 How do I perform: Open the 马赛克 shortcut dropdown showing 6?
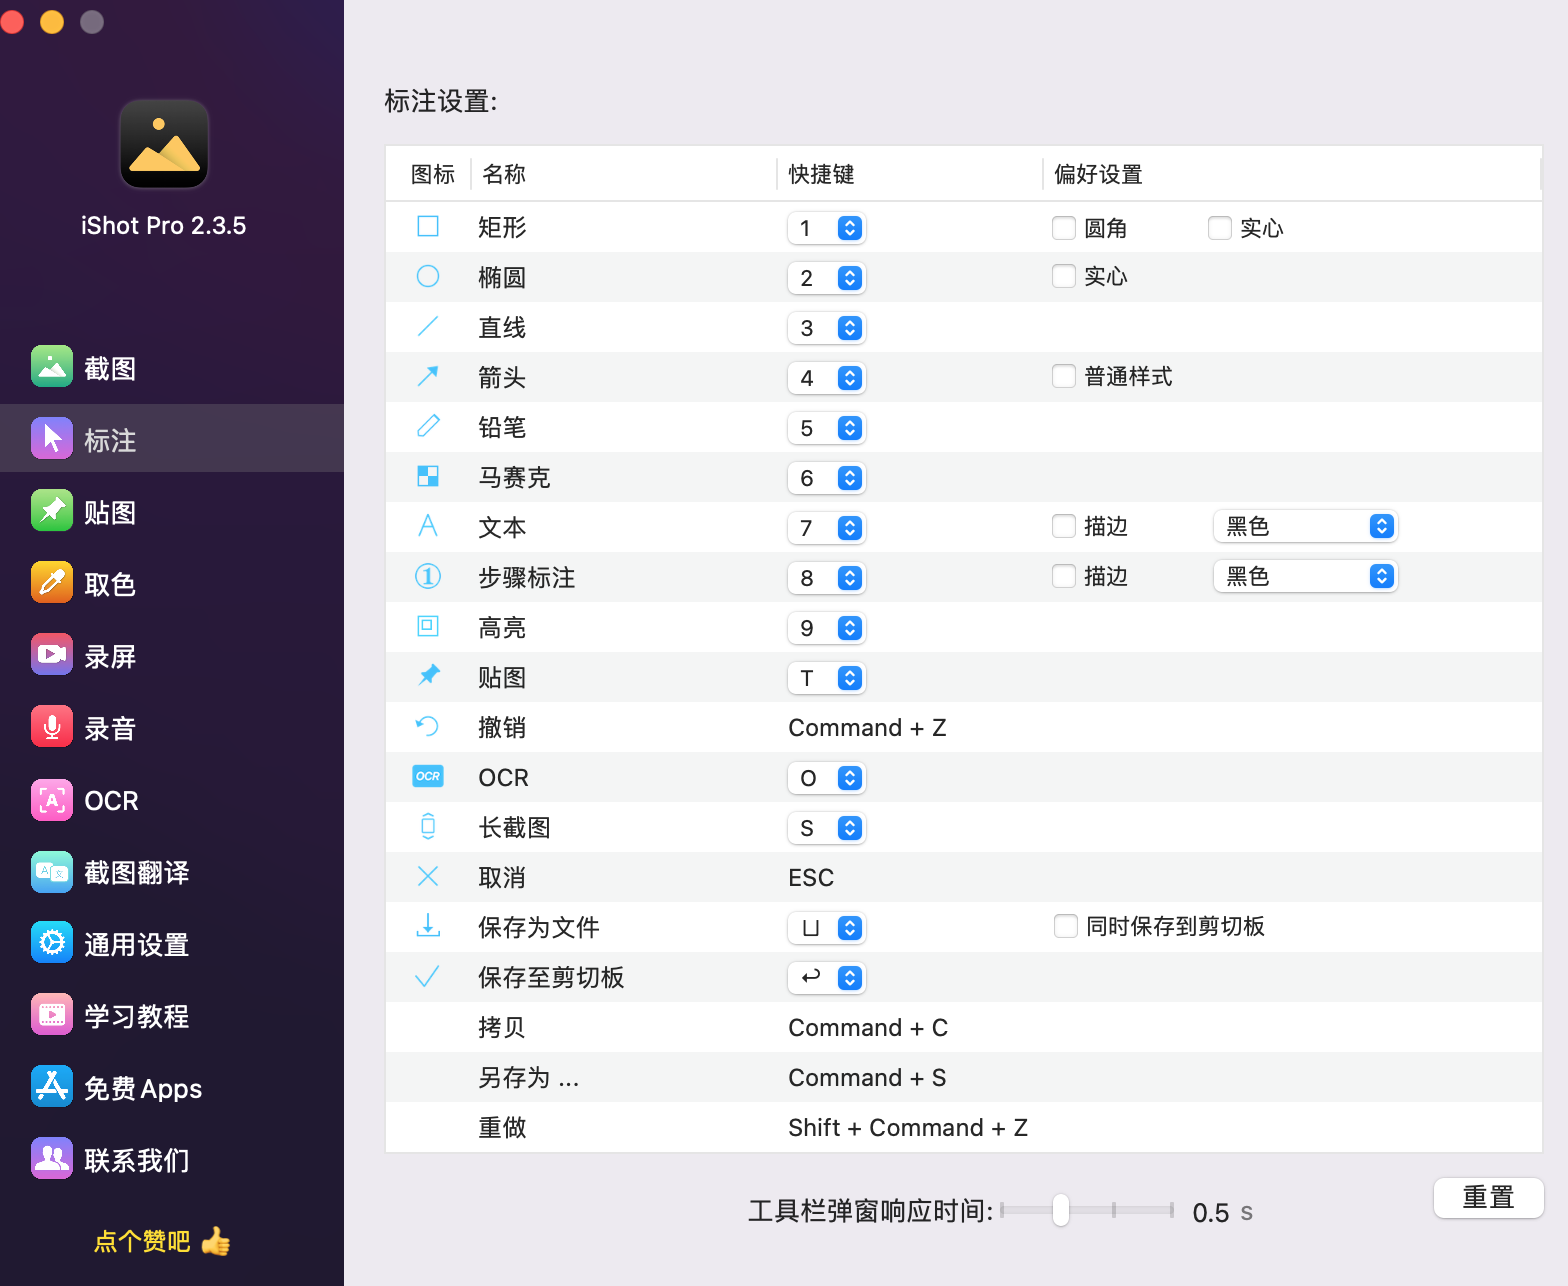pyautogui.click(x=826, y=478)
